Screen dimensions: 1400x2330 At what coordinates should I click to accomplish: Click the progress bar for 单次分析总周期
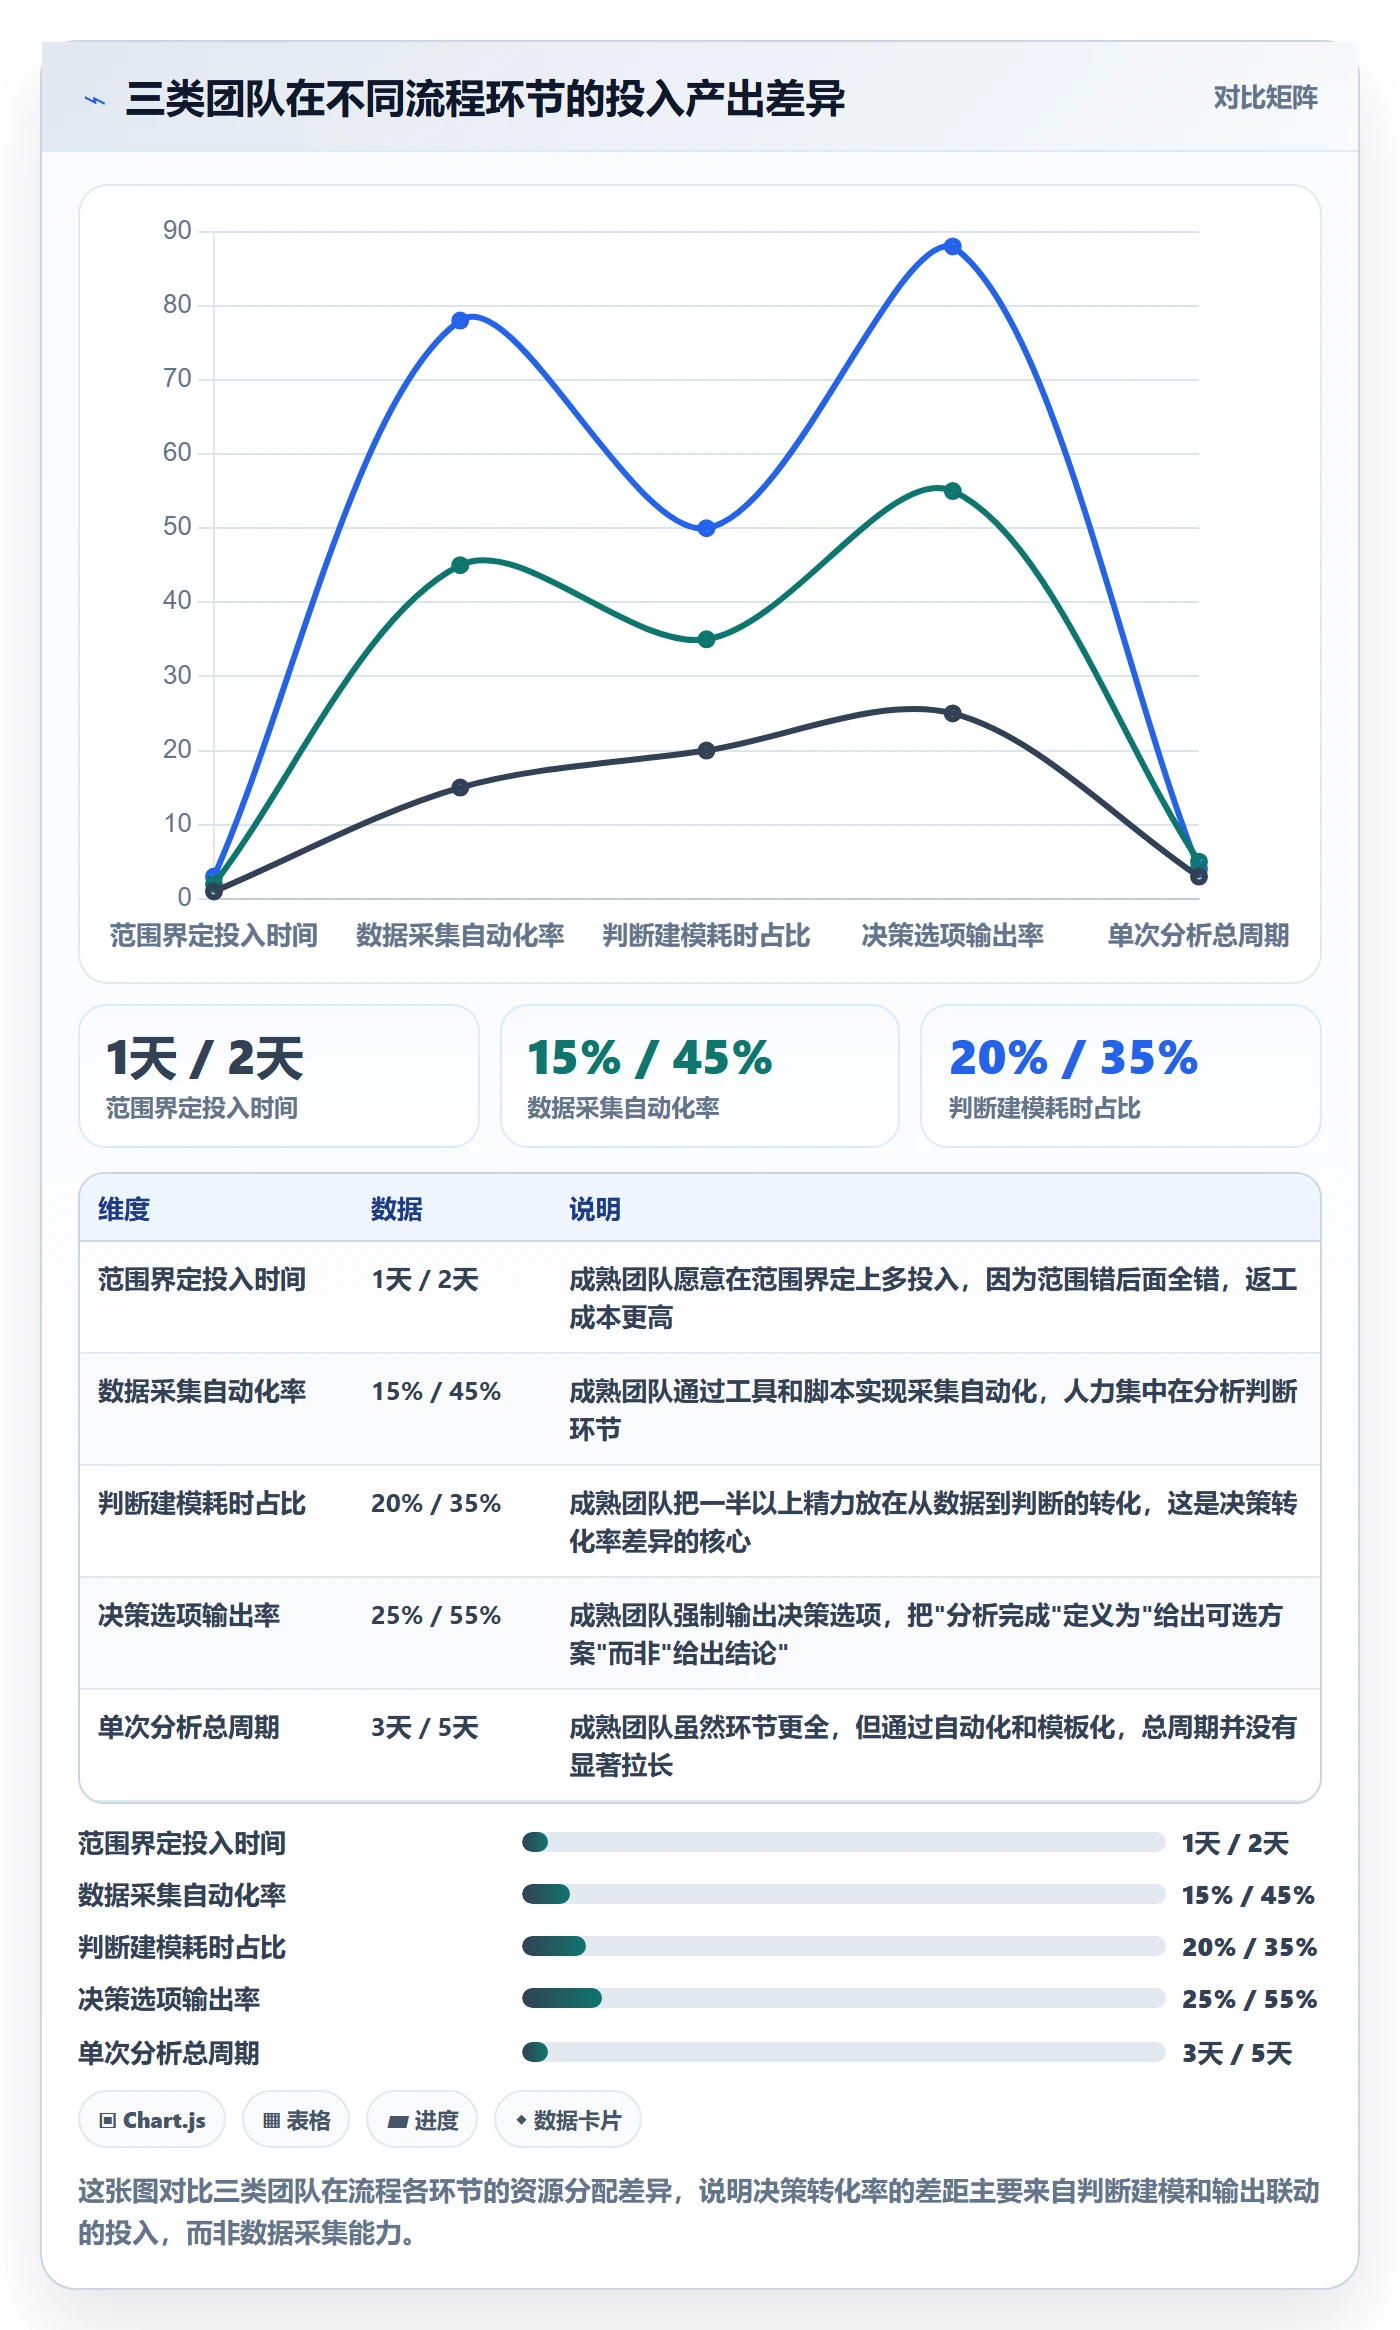[x=844, y=2052]
